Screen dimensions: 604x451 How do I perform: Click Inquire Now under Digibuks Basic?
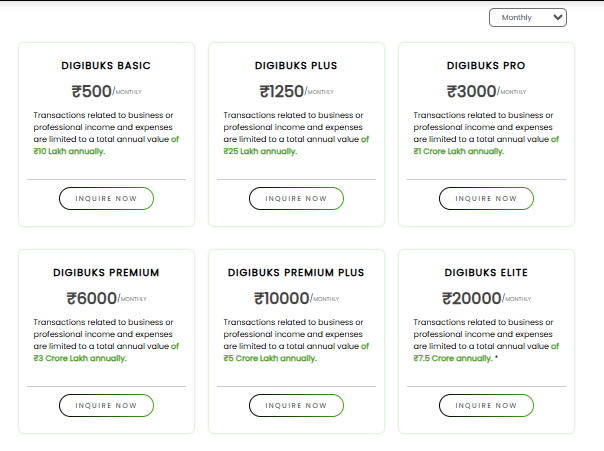pyautogui.click(x=106, y=198)
